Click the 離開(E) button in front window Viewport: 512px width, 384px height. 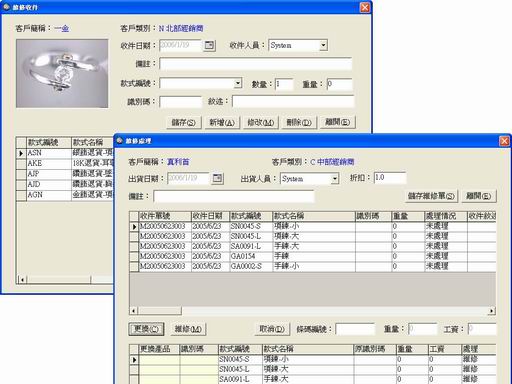(479, 196)
